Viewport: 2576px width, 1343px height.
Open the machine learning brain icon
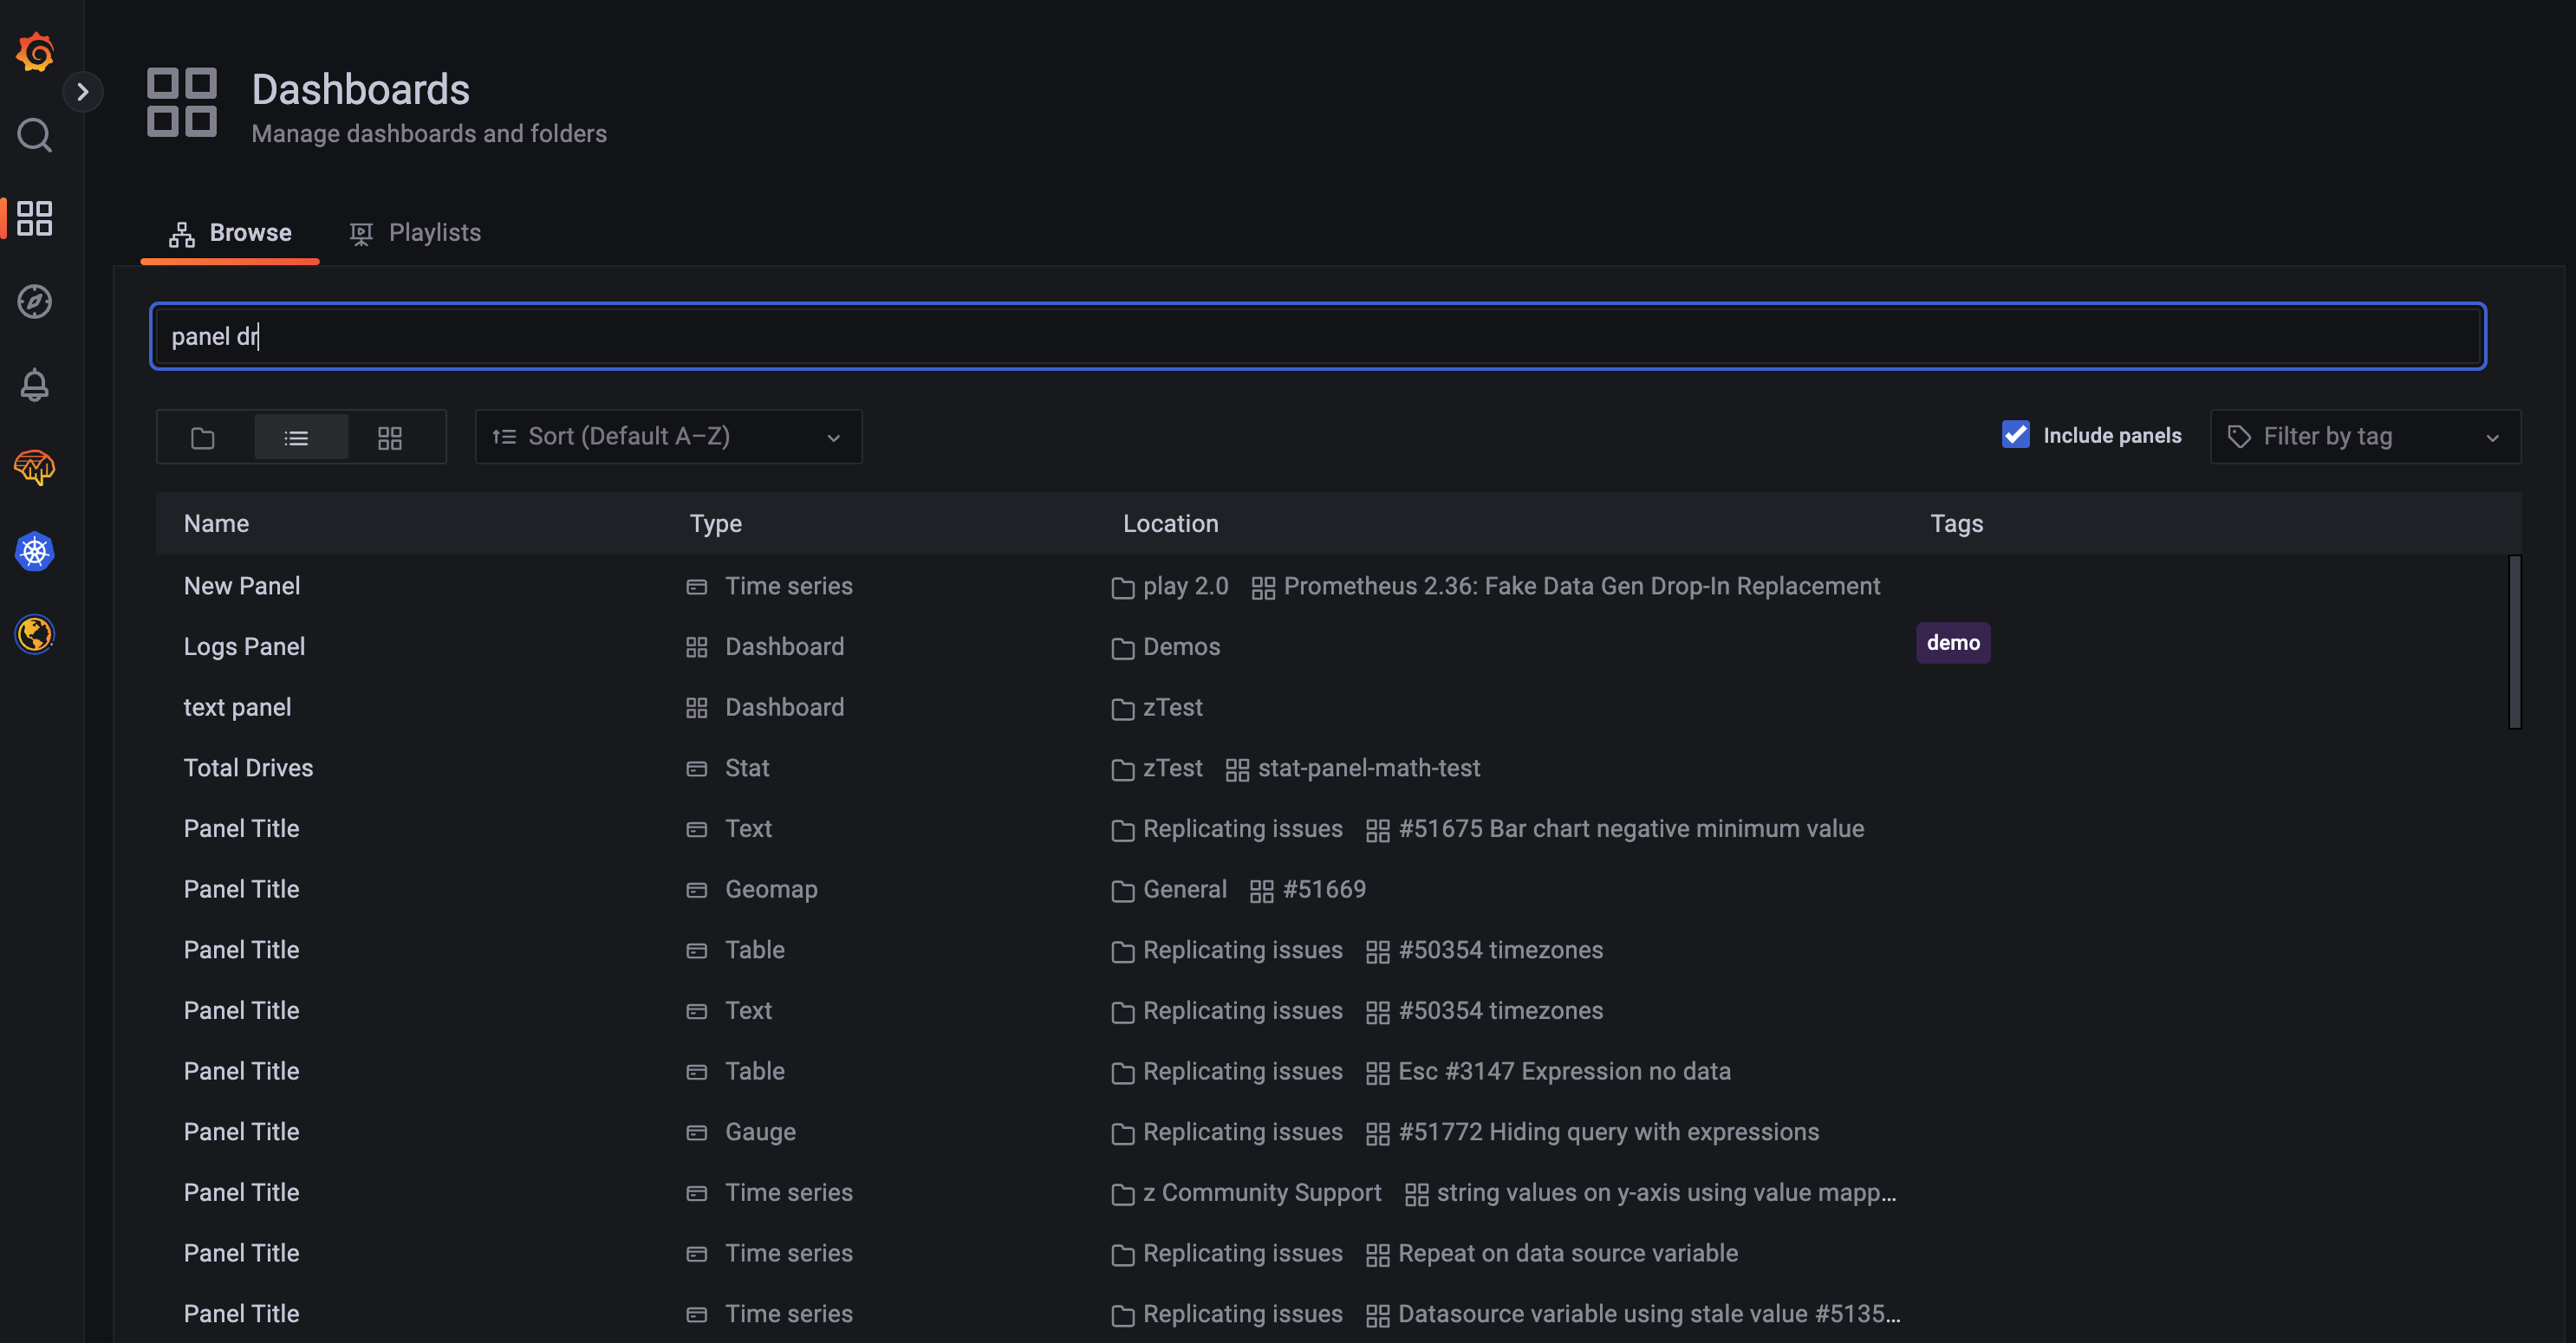(x=35, y=467)
